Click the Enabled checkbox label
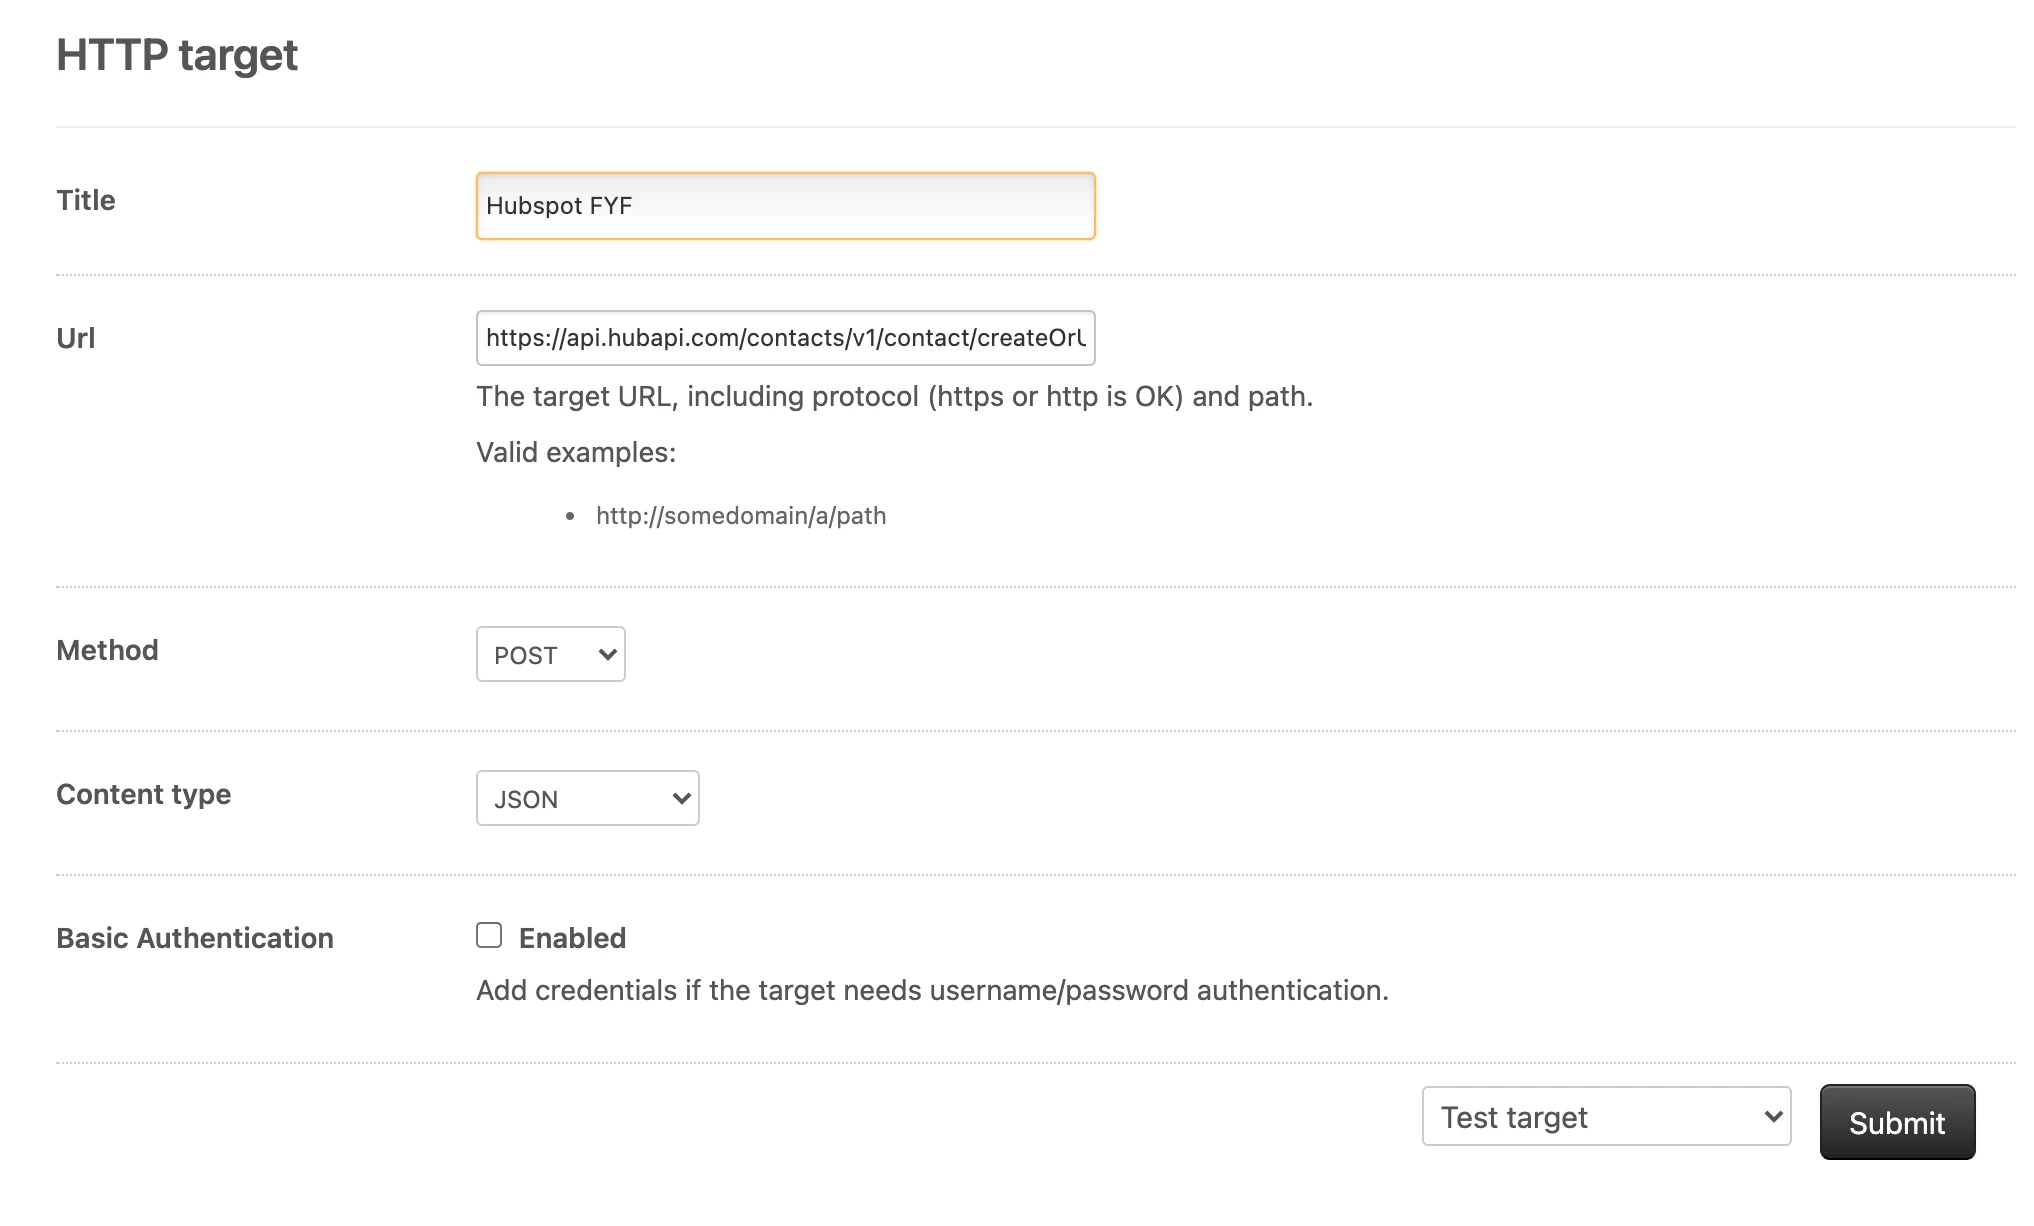Image resolution: width=2034 pixels, height=1226 pixels. [x=572, y=938]
